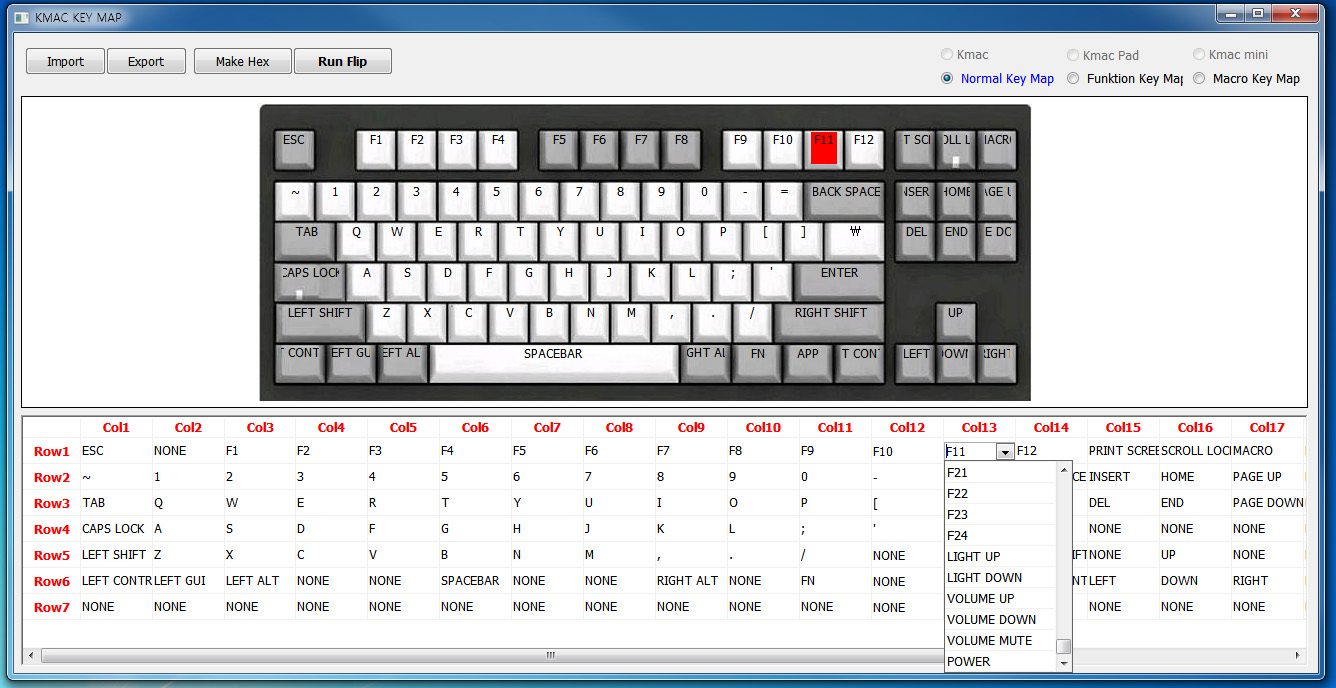Click the table's horizontal scrollbar thumb

(550, 656)
